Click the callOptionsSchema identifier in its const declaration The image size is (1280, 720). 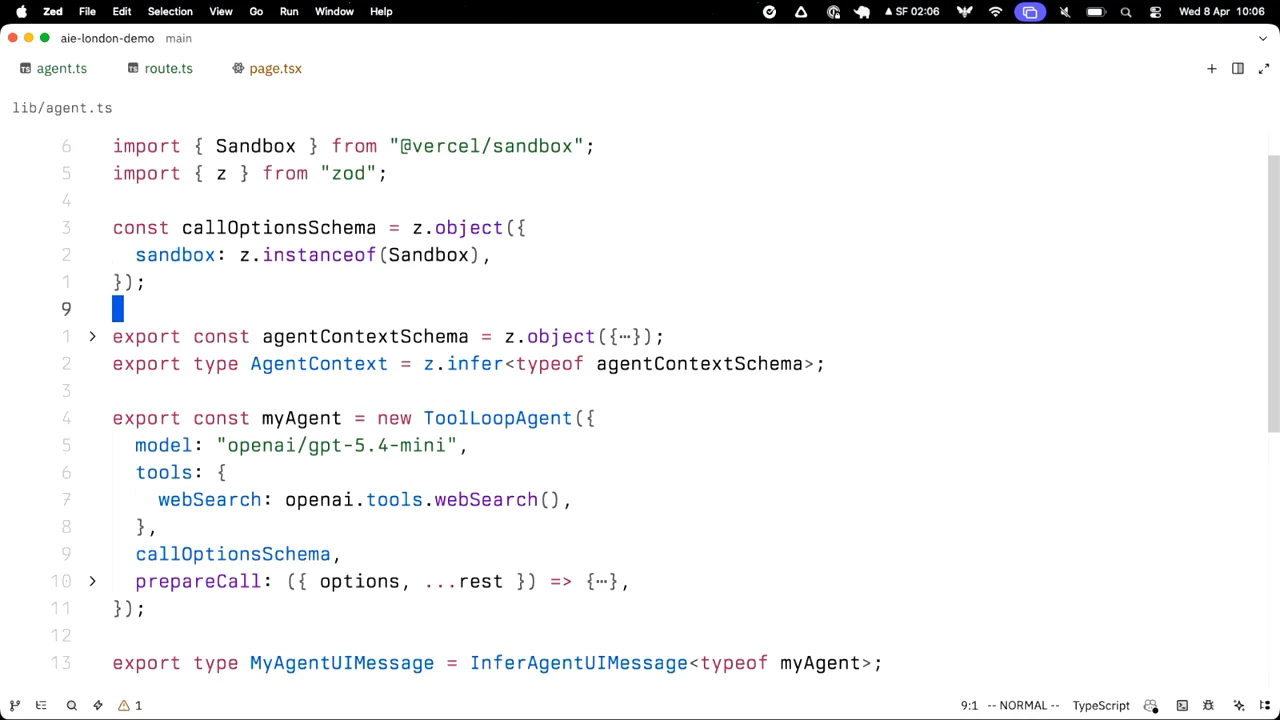(279, 228)
